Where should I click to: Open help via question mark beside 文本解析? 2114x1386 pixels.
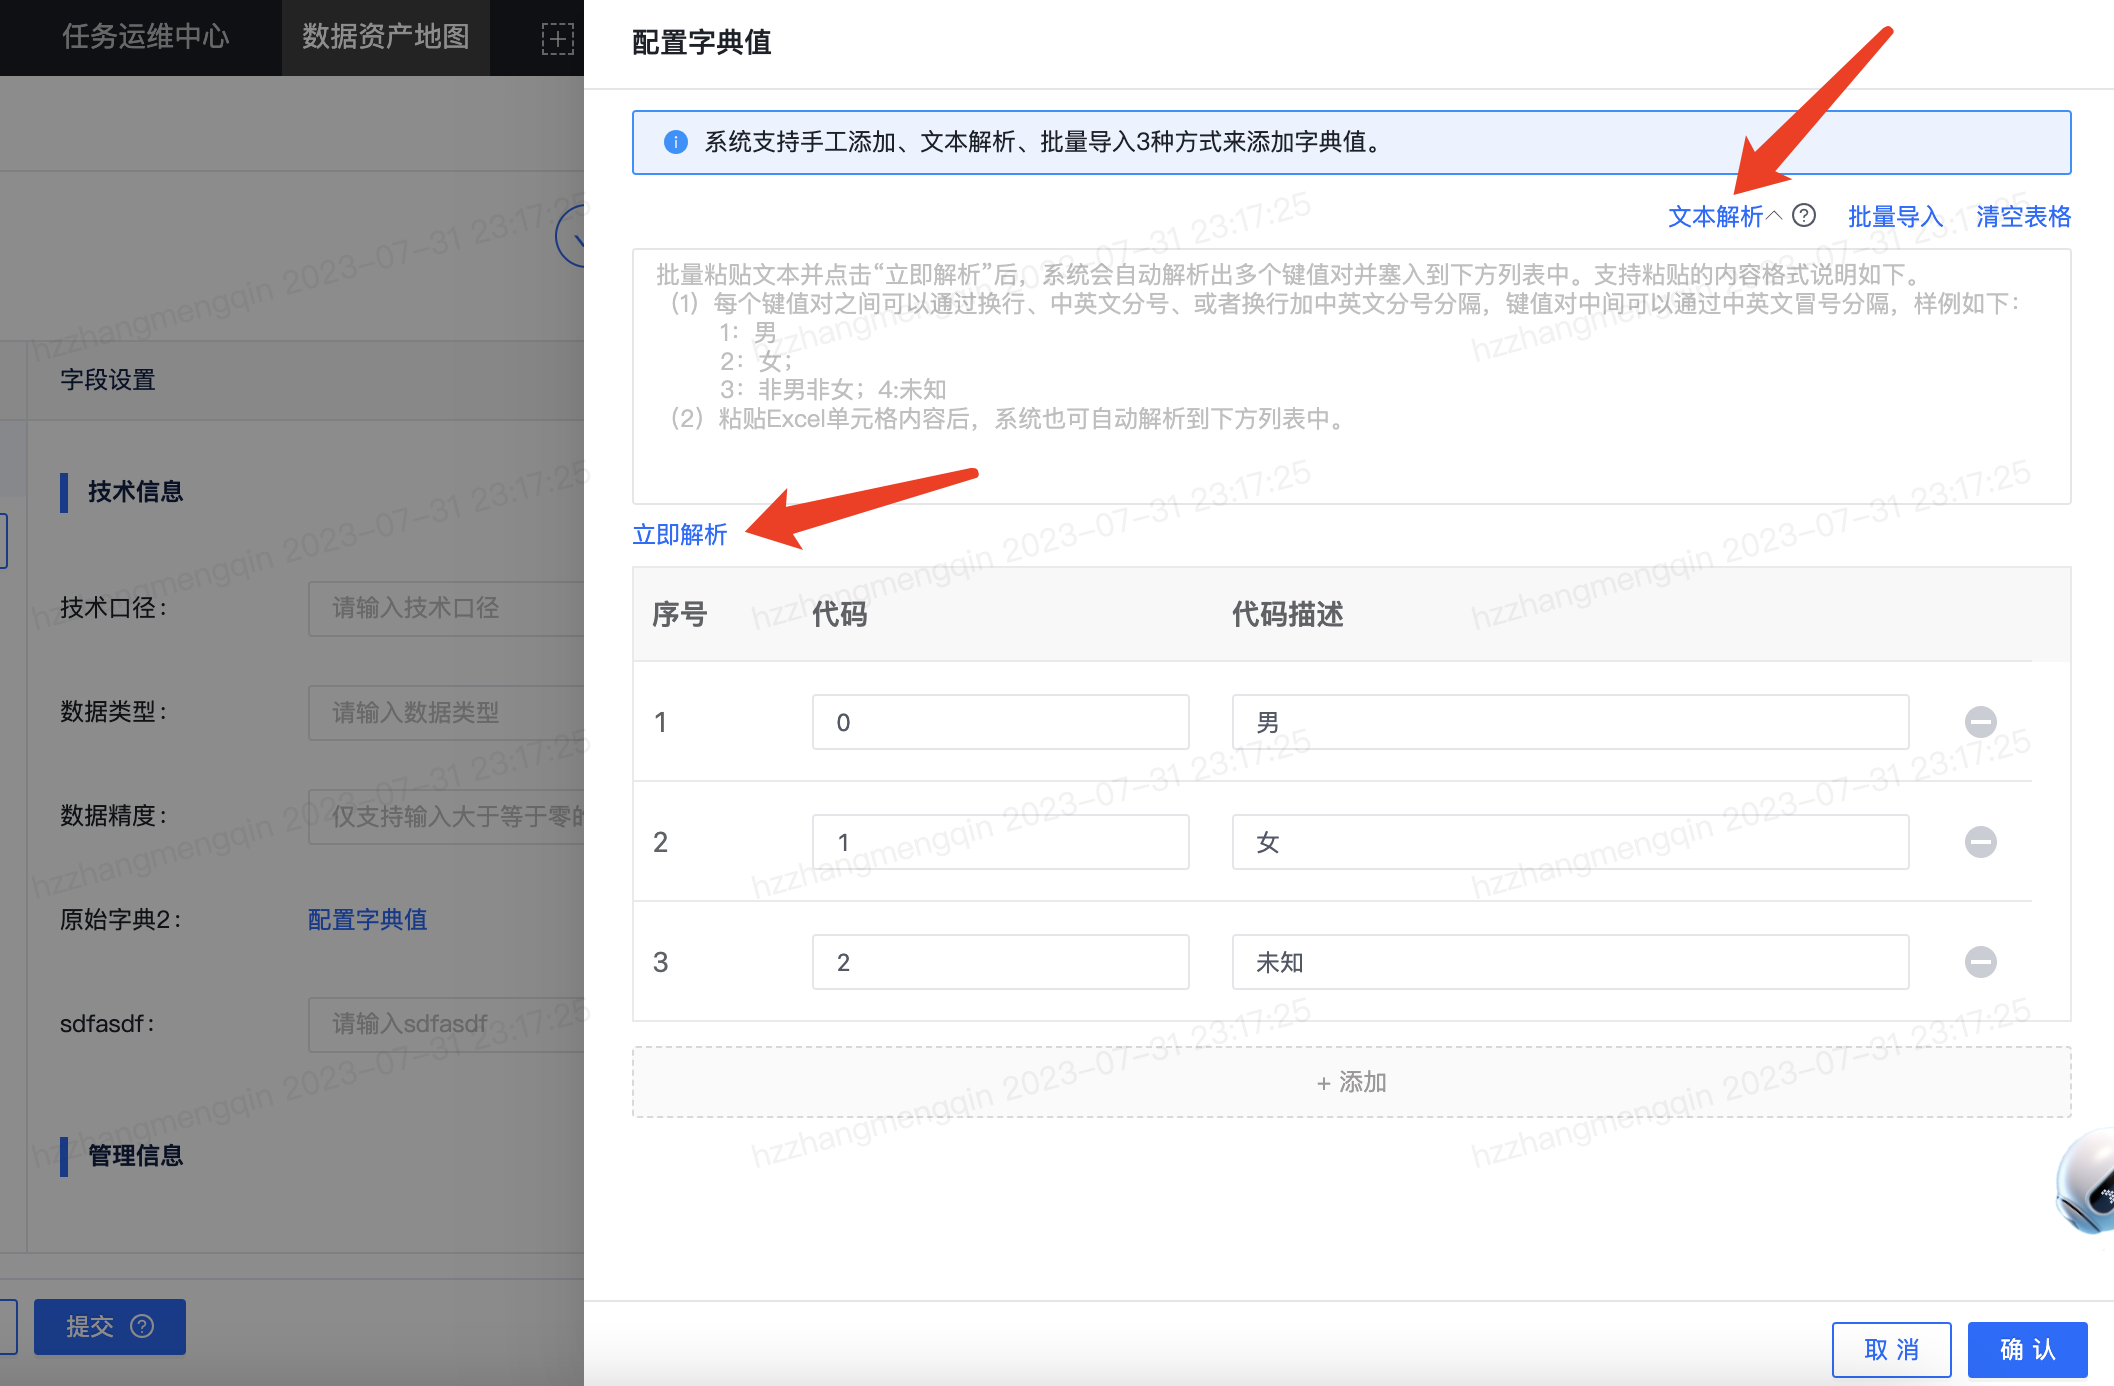pyautogui.click(x=1804, y=215)
